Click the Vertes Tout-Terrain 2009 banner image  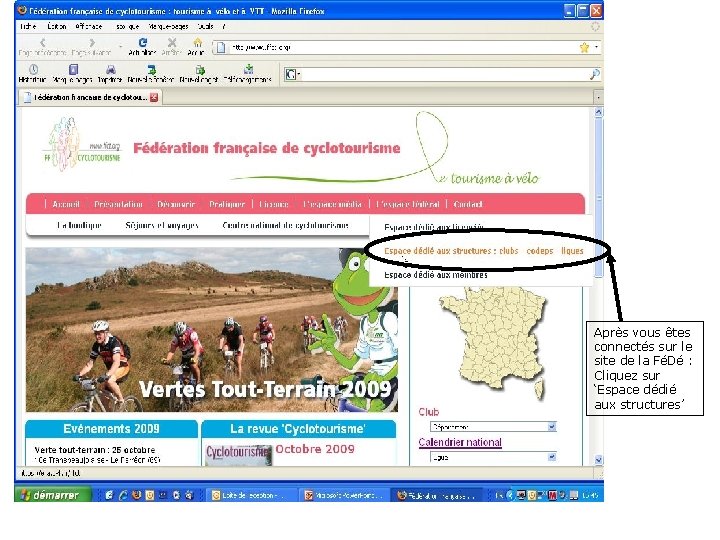[x=212, y=330]
